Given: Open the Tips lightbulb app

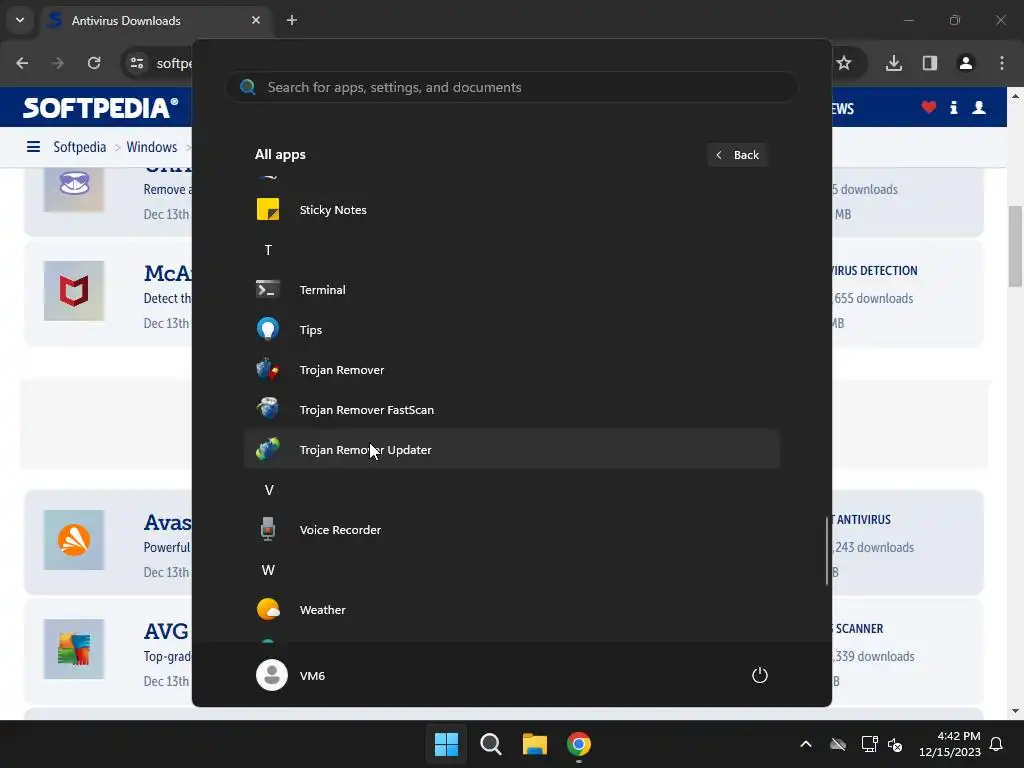Looking at the screenshot, I should point(268,329).
